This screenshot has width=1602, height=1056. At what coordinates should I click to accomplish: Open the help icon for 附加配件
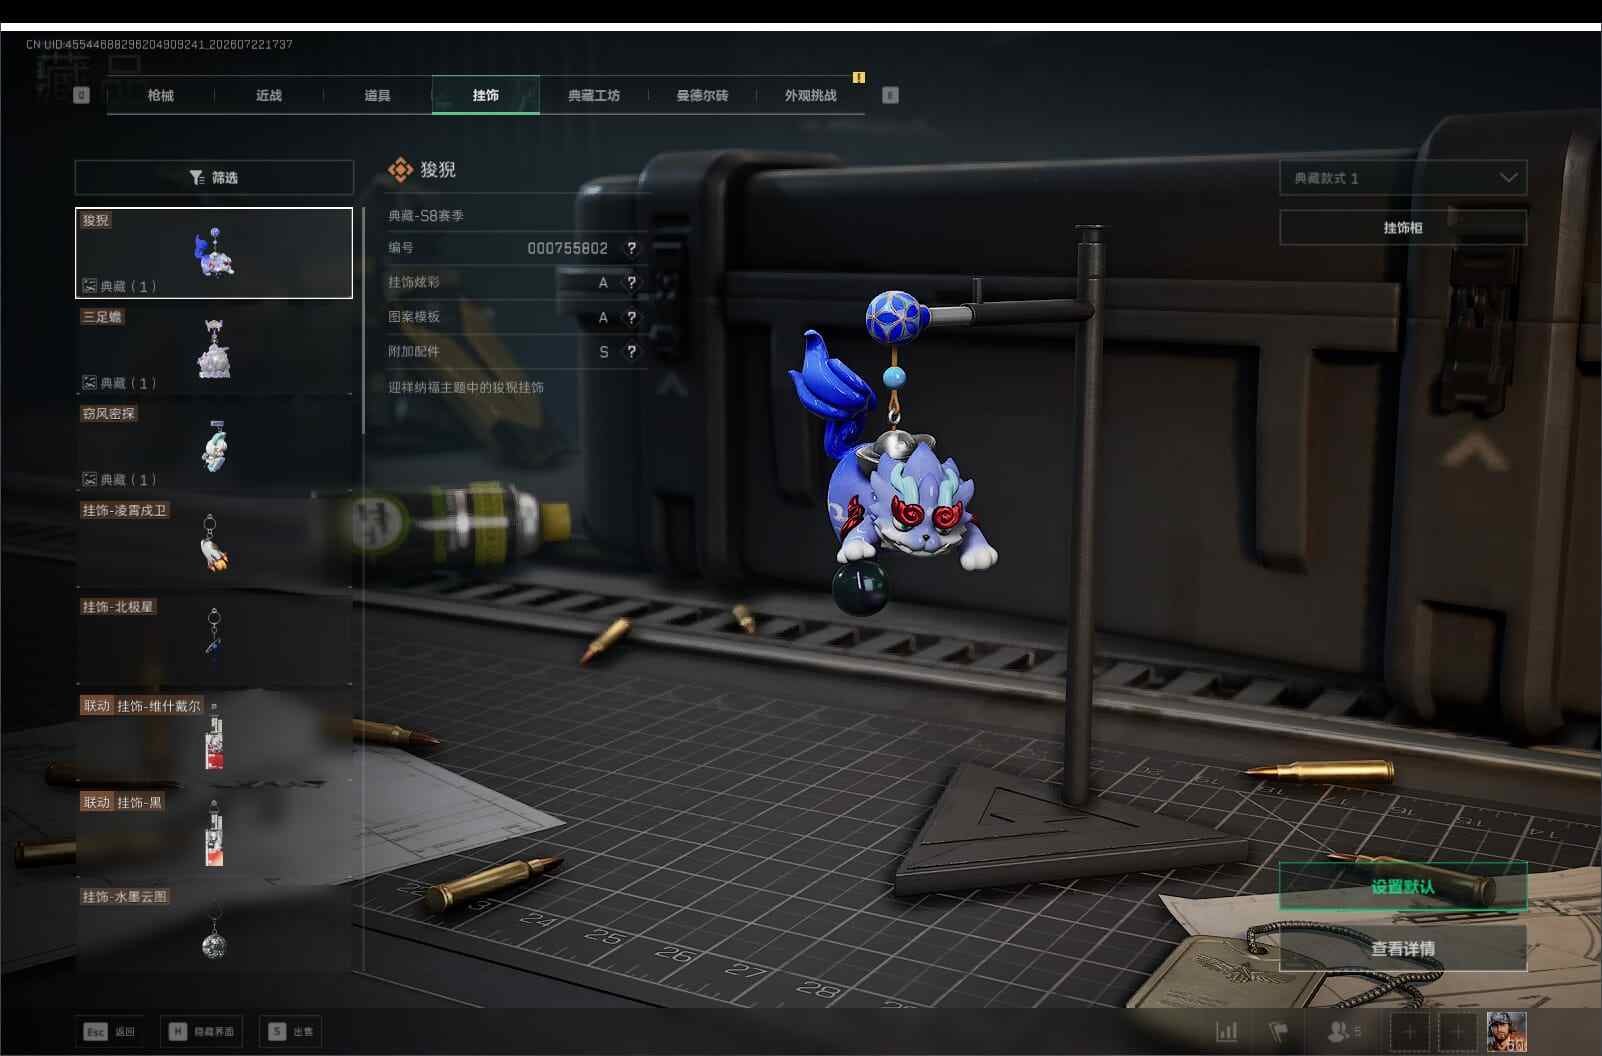coord(631,352)
